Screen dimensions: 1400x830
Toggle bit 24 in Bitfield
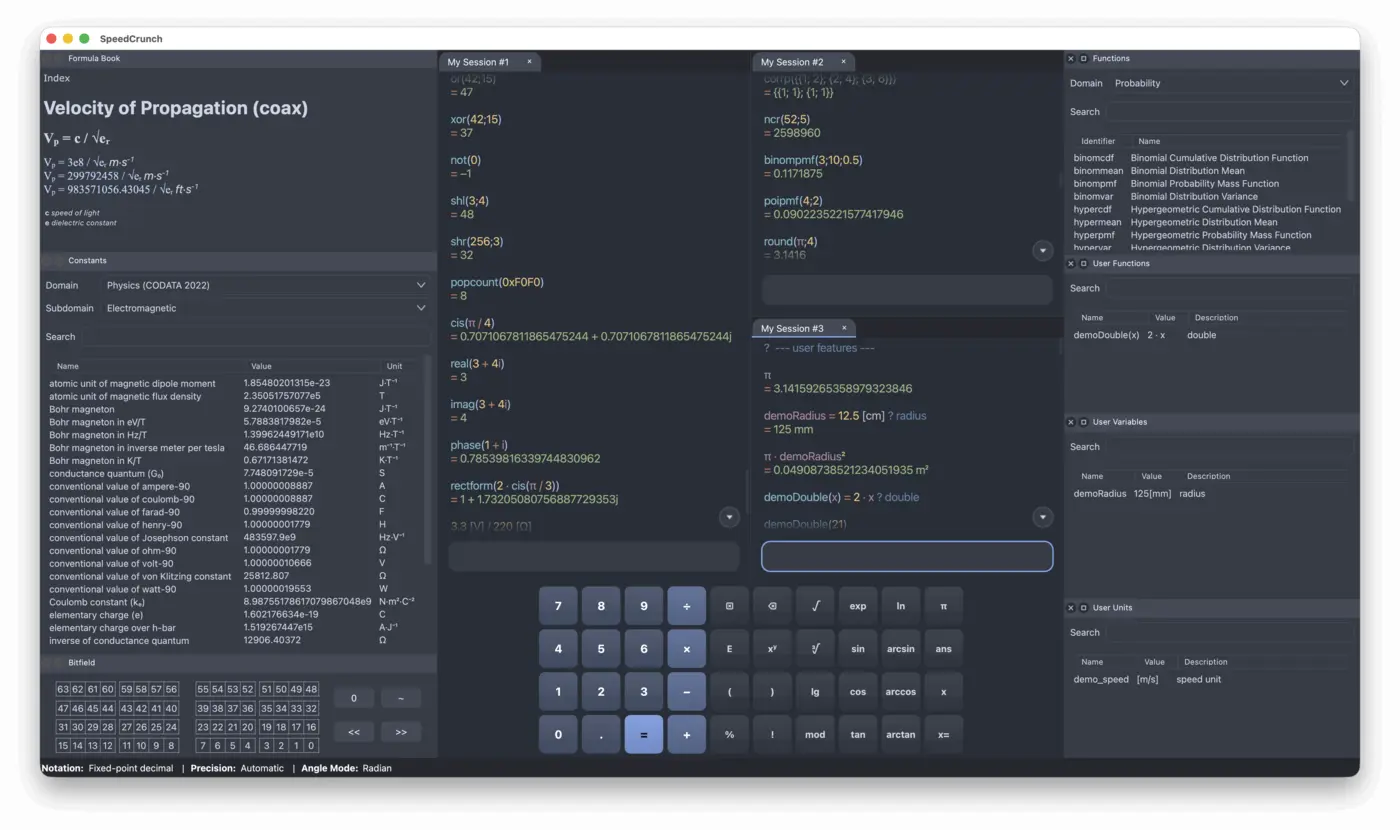pos(172,727)
